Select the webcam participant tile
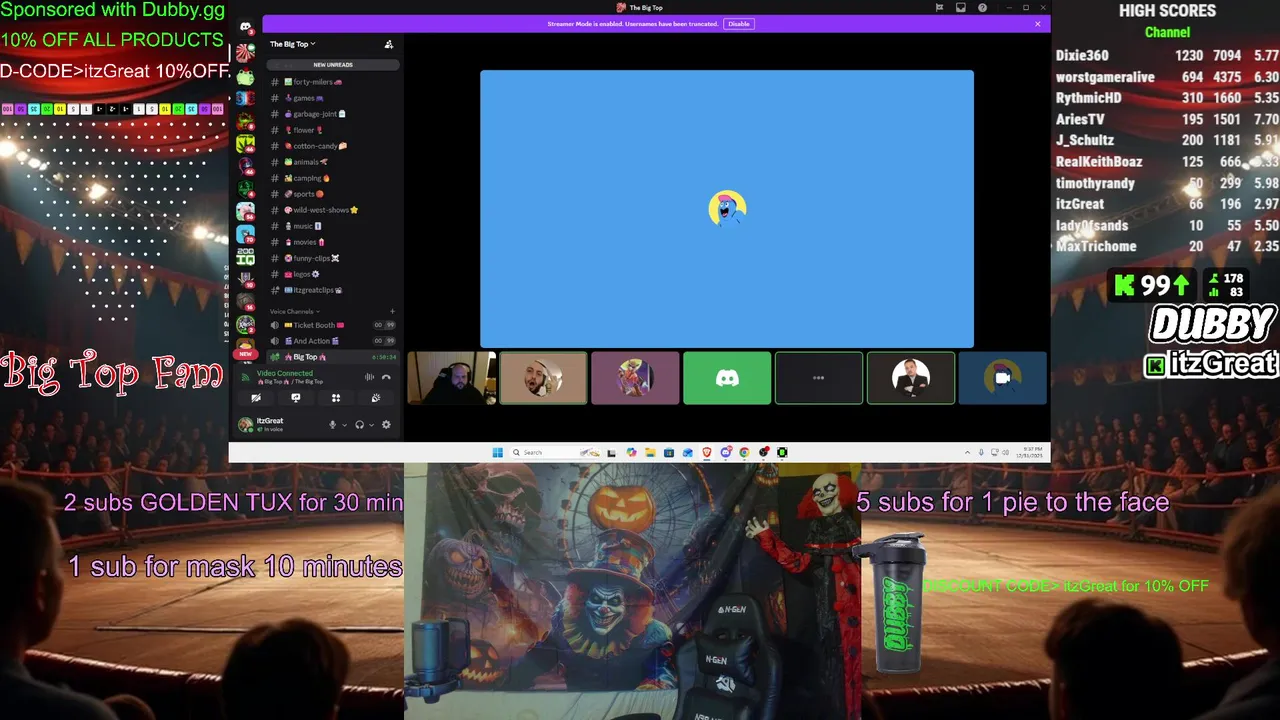Image resolution: width=1280 pixels, height=720 pixels. (451, 378)
